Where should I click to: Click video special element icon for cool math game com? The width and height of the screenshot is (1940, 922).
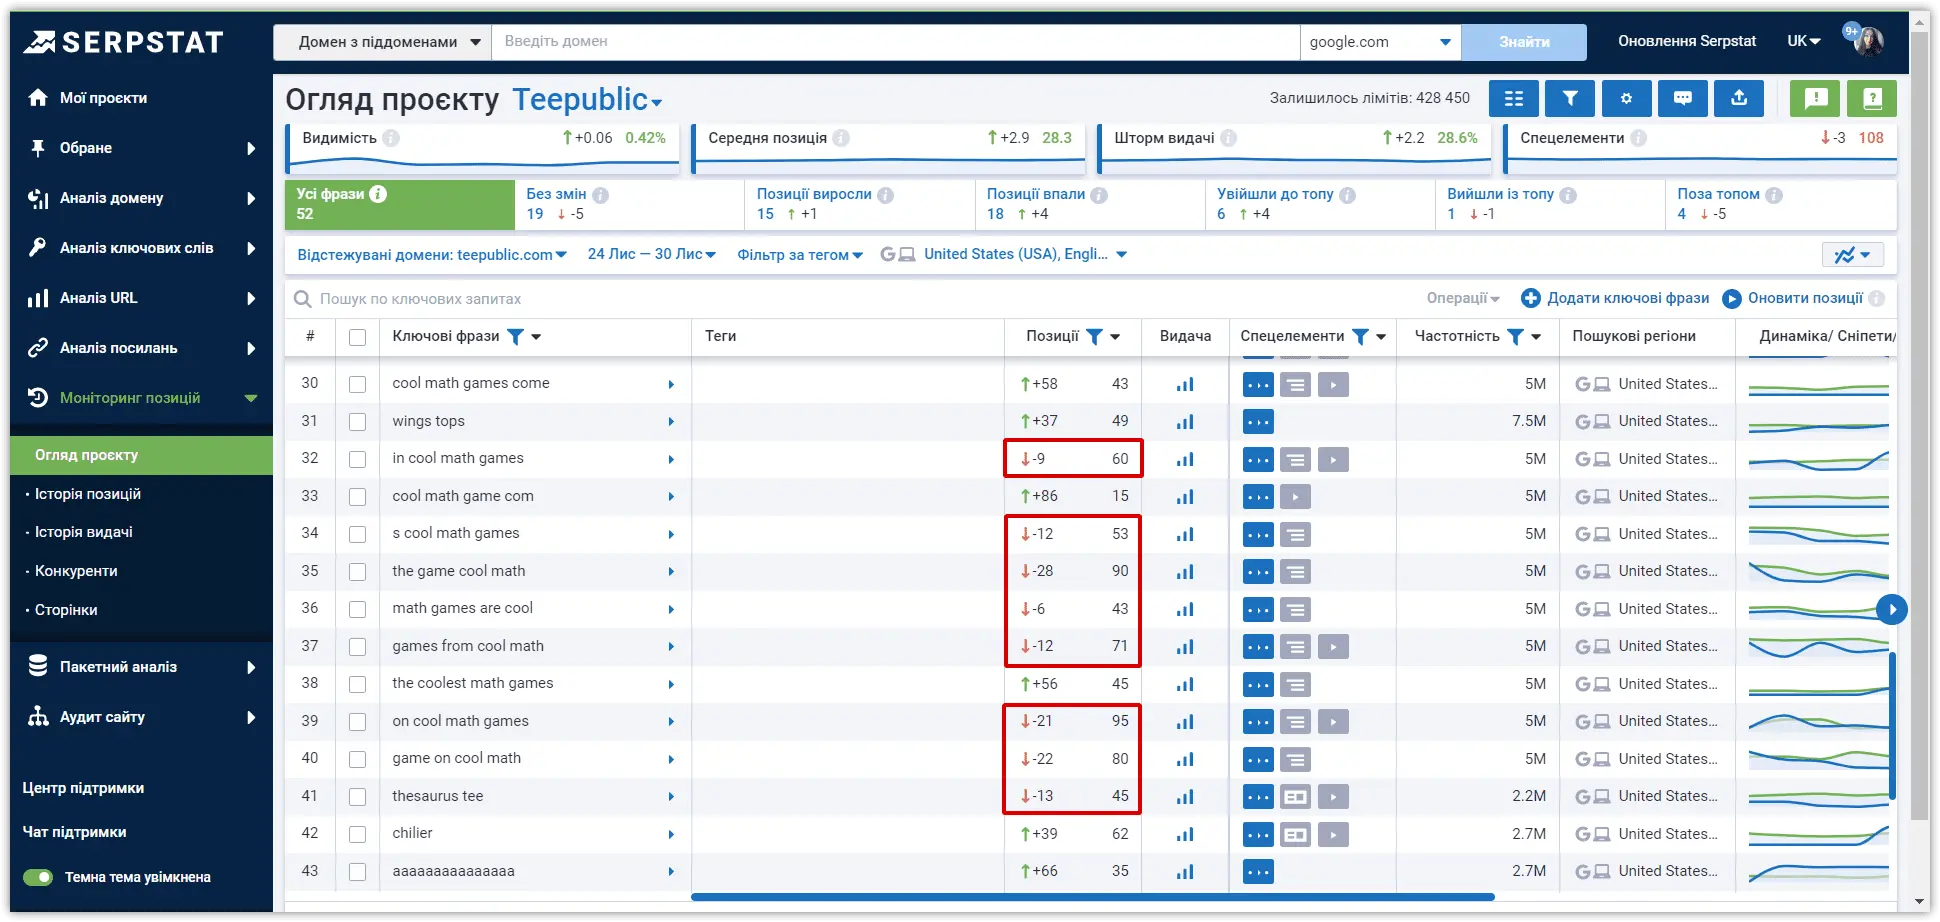coord(1295,497)
